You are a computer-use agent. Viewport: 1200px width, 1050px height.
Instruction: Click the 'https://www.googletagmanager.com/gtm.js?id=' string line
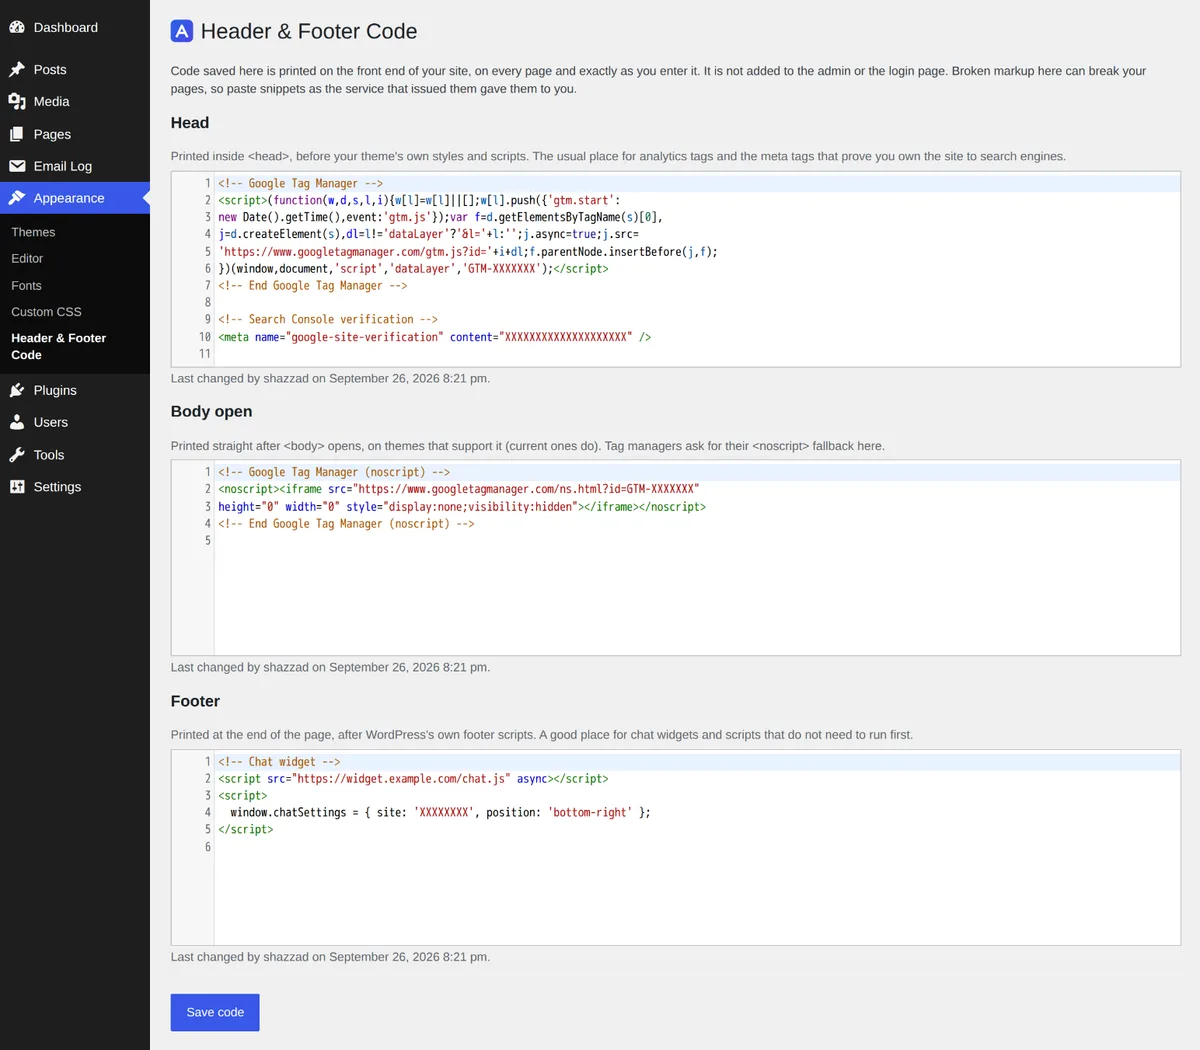pyautogui.click(x=468, y=251)
